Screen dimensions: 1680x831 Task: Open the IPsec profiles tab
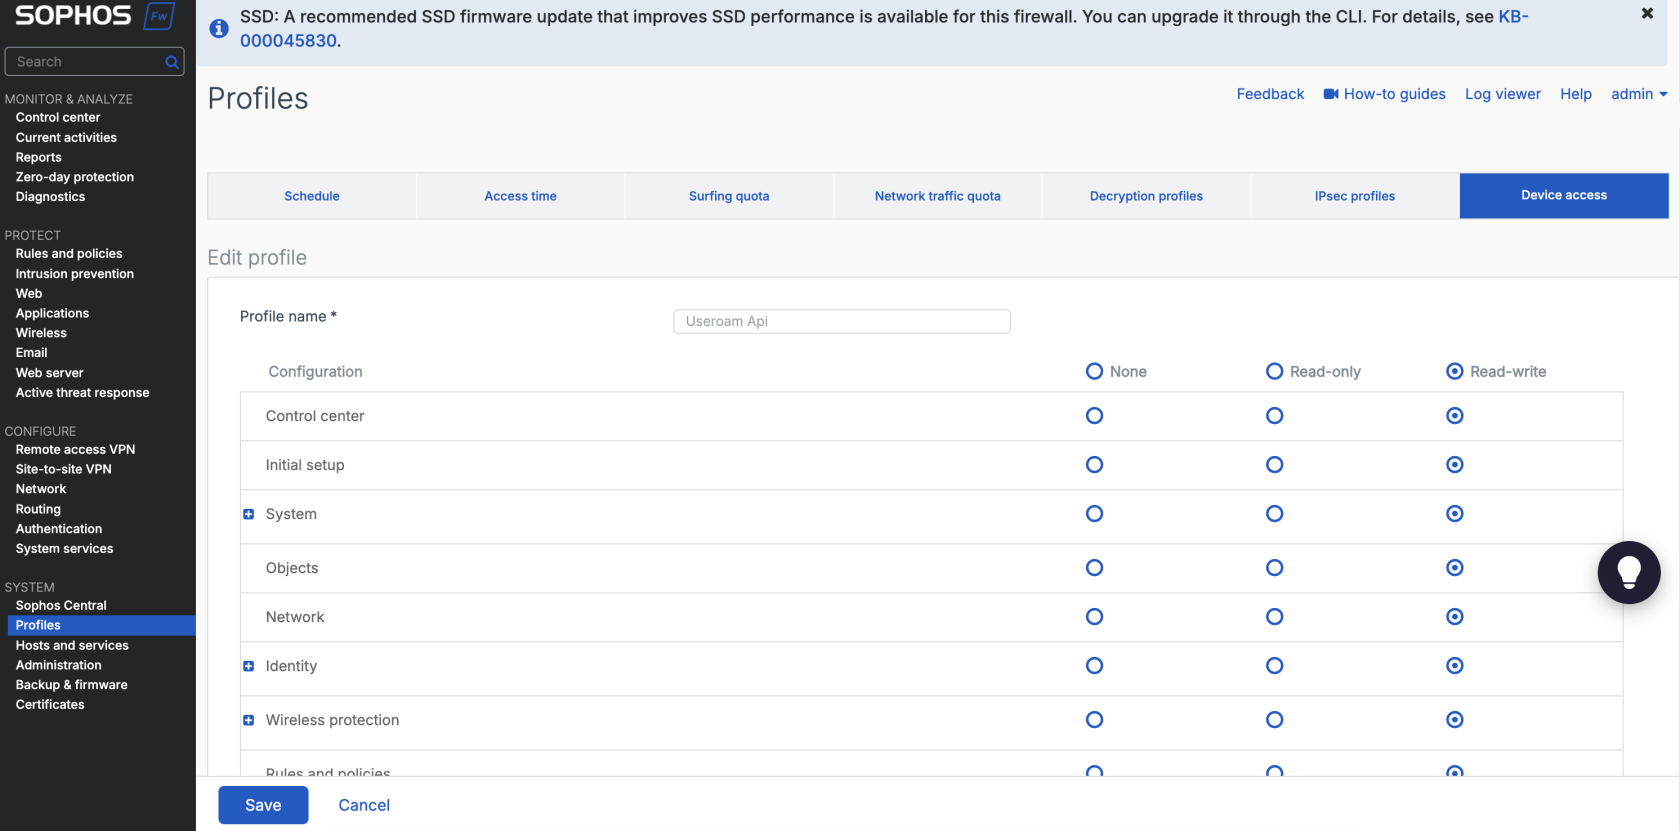click(1355, 196)
